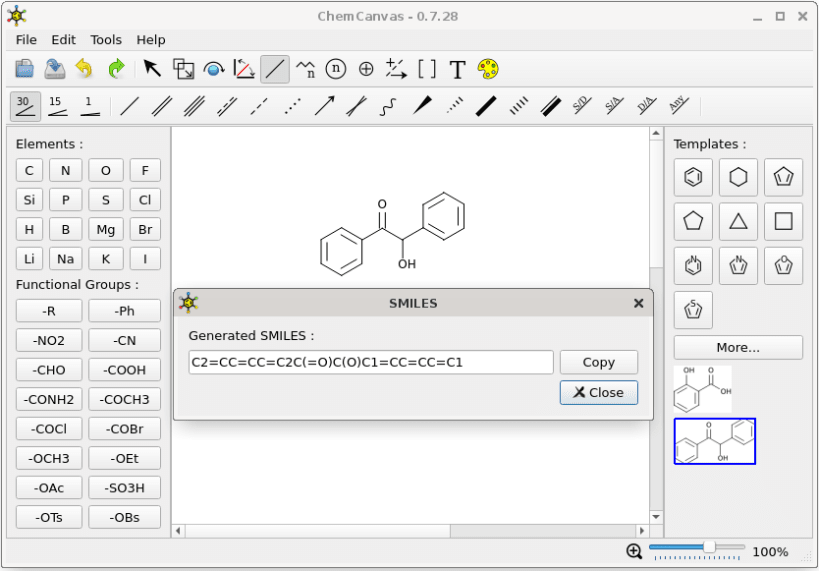Open the Help menu

(x=151, y=40)
